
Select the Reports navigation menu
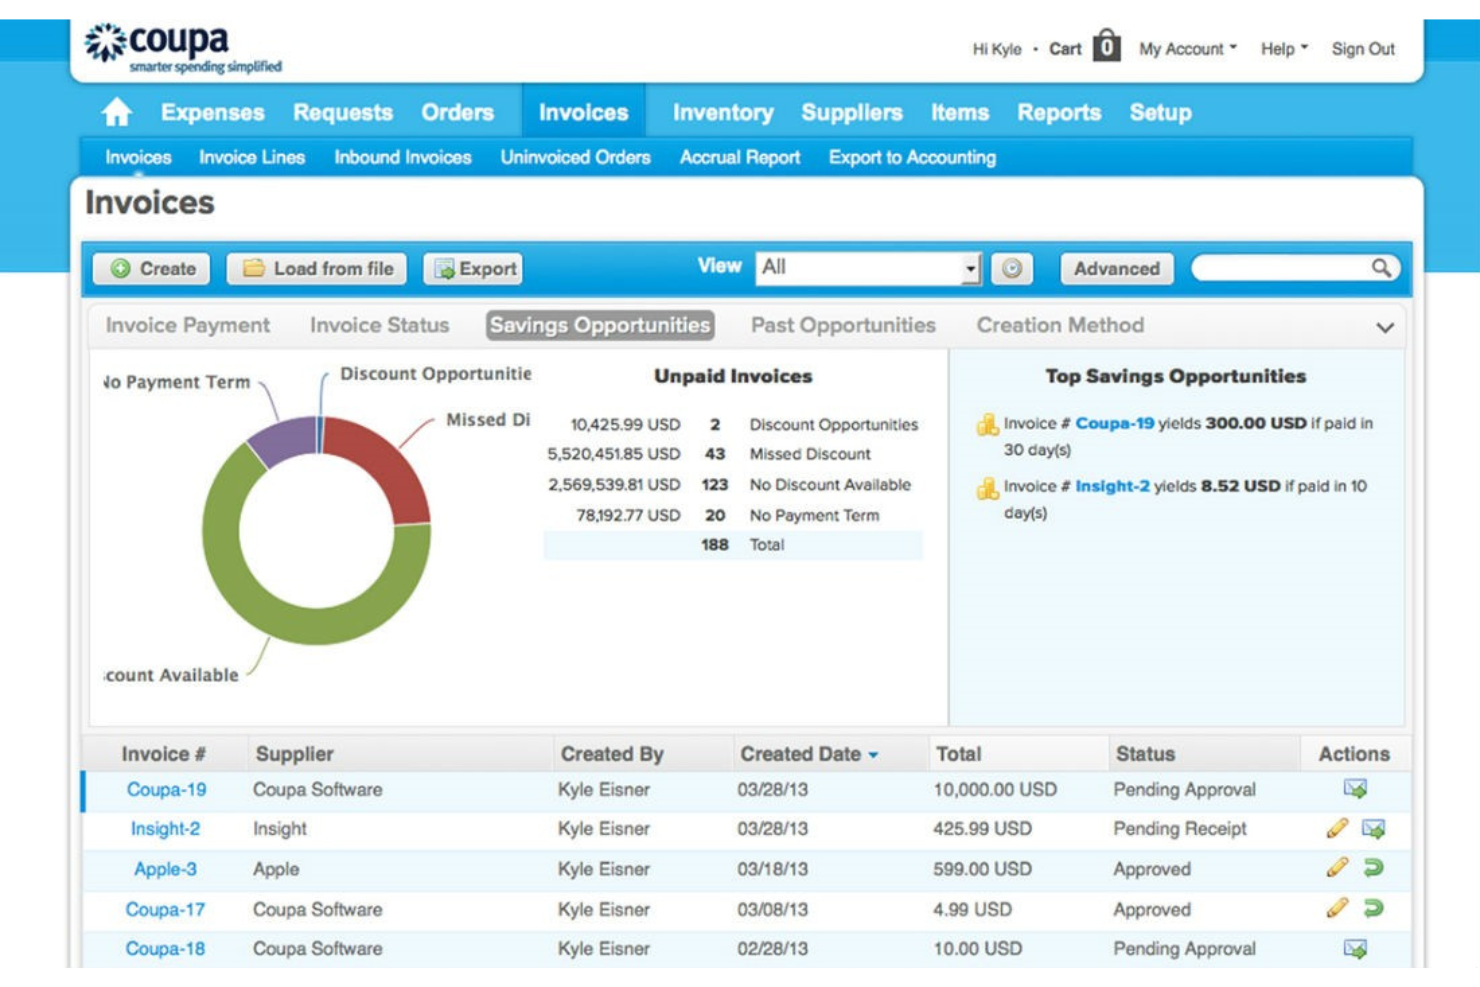[x=1059, y=112]
